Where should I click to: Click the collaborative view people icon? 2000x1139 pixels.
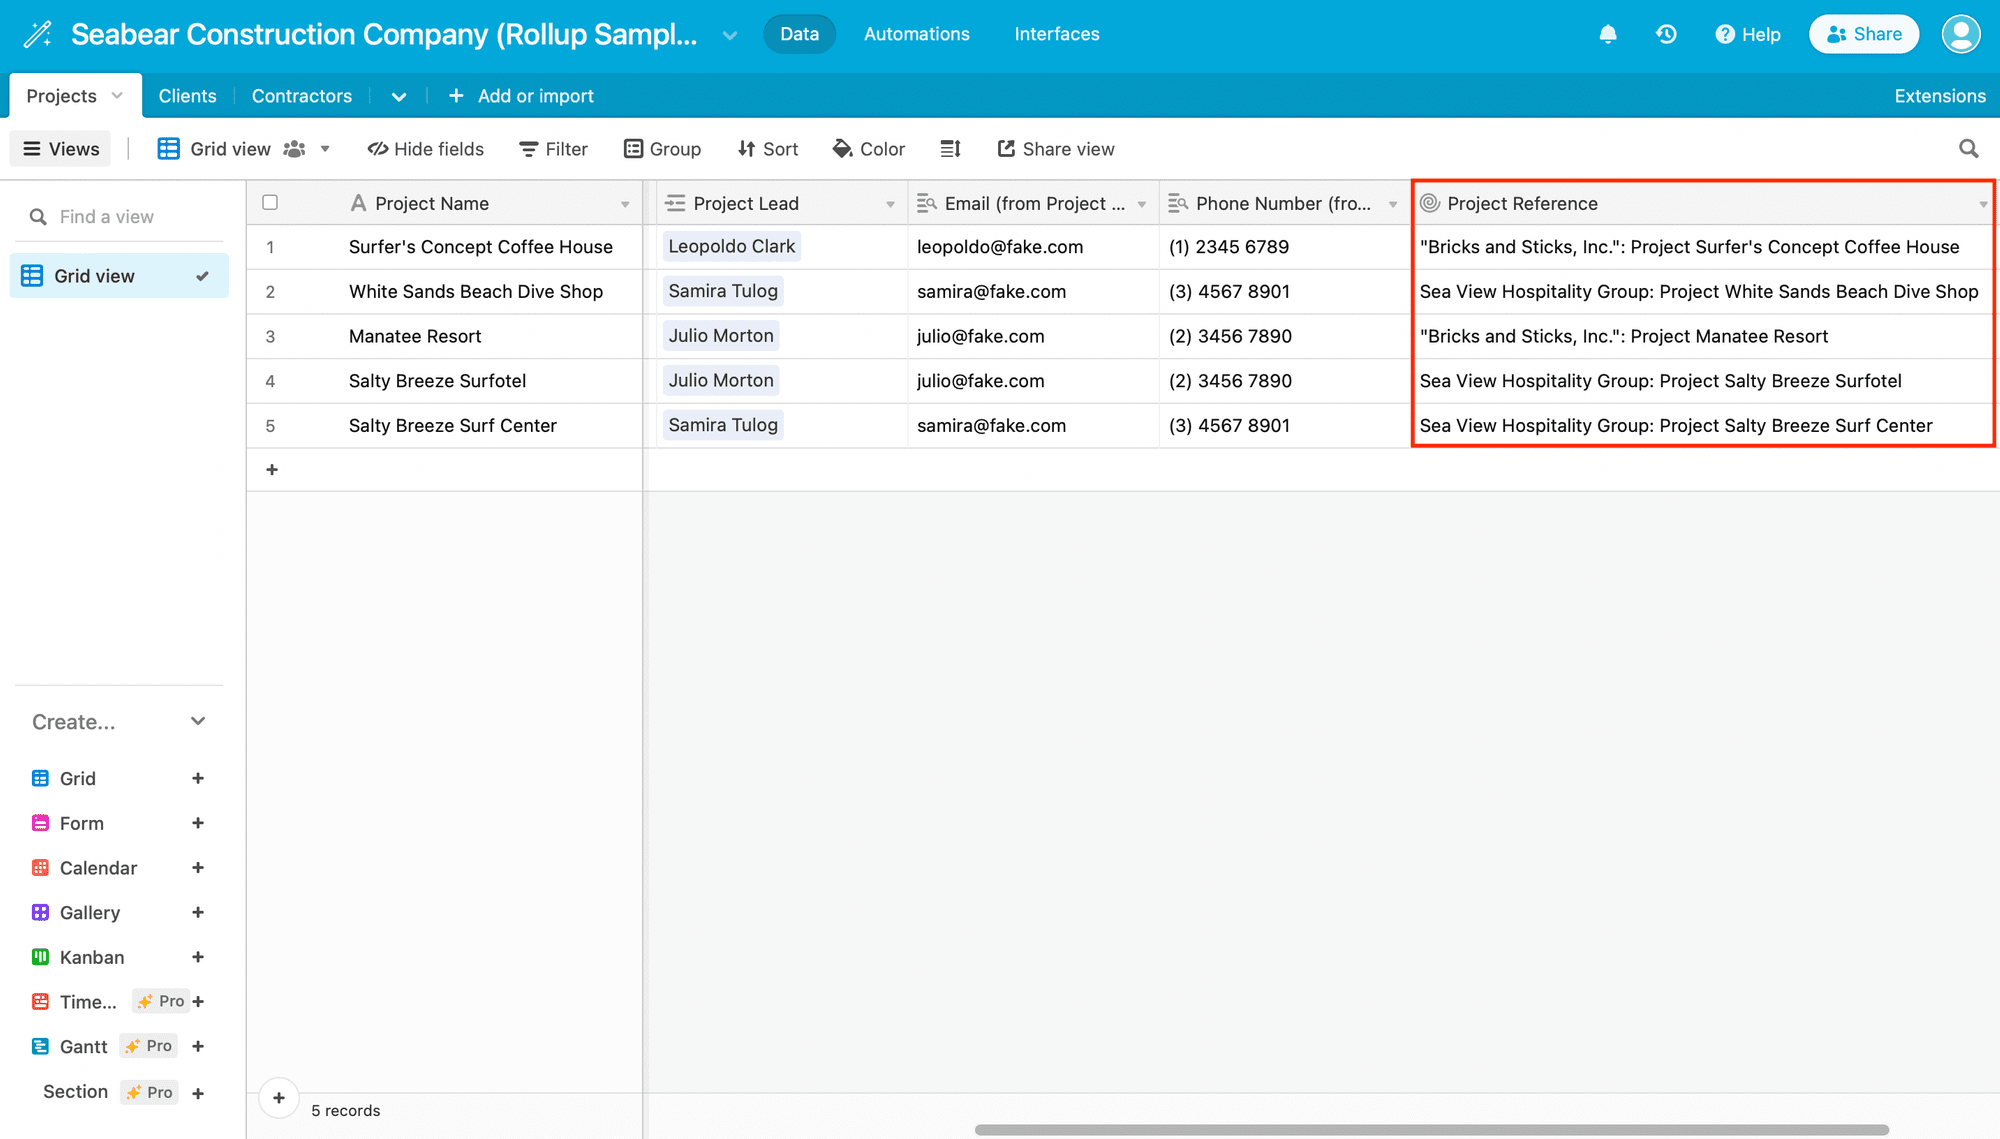click(x=294, y=149)
